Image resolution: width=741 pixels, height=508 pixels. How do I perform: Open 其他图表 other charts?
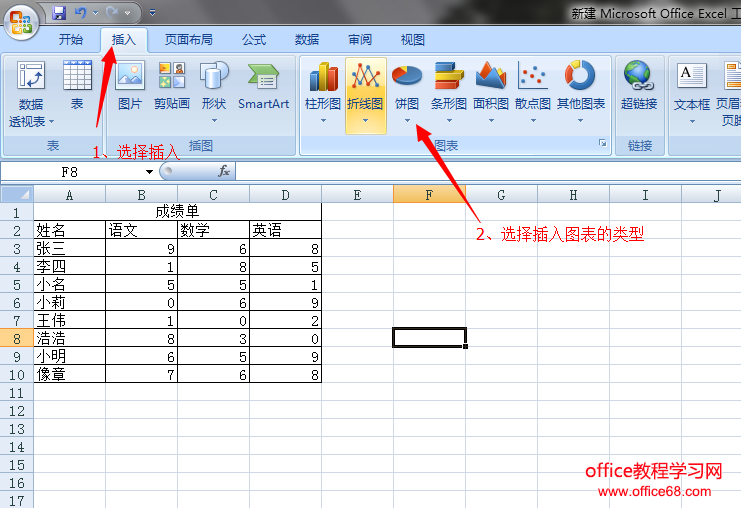point(580,95)
